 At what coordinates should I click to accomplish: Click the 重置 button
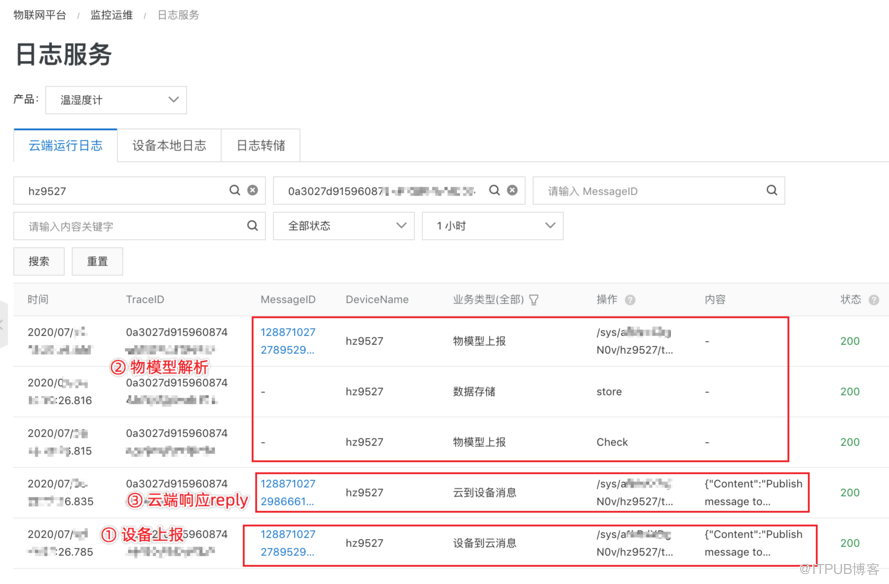pyautogui.click(x=97, y=262)
